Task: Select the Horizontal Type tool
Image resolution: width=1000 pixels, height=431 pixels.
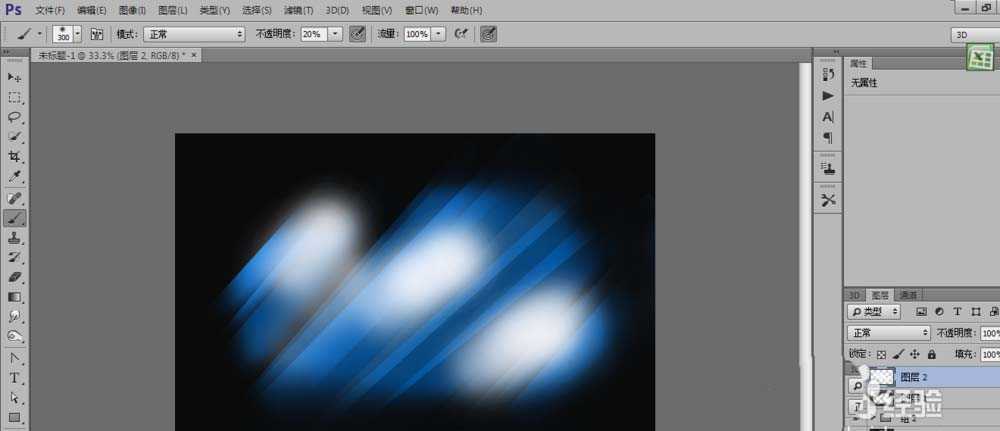Action: 15,378
